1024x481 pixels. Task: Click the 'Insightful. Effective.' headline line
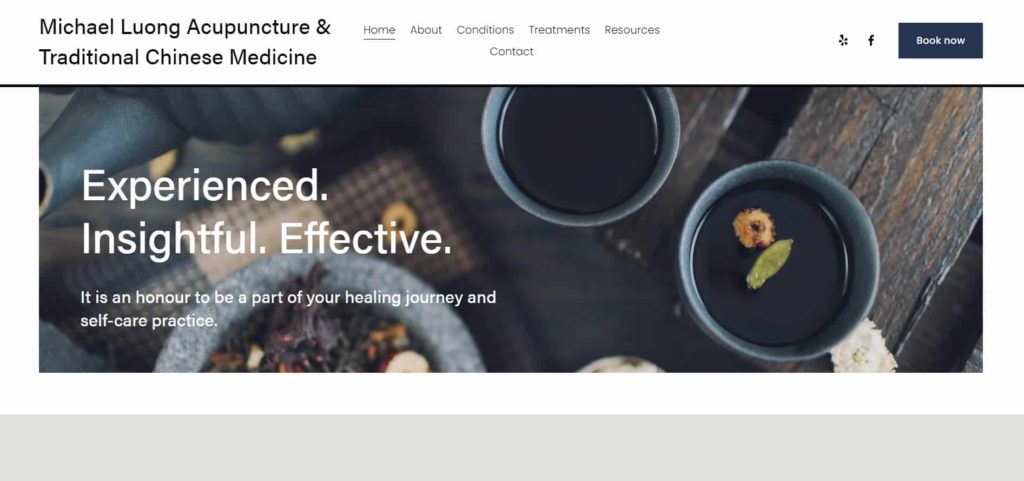(266, 239)
